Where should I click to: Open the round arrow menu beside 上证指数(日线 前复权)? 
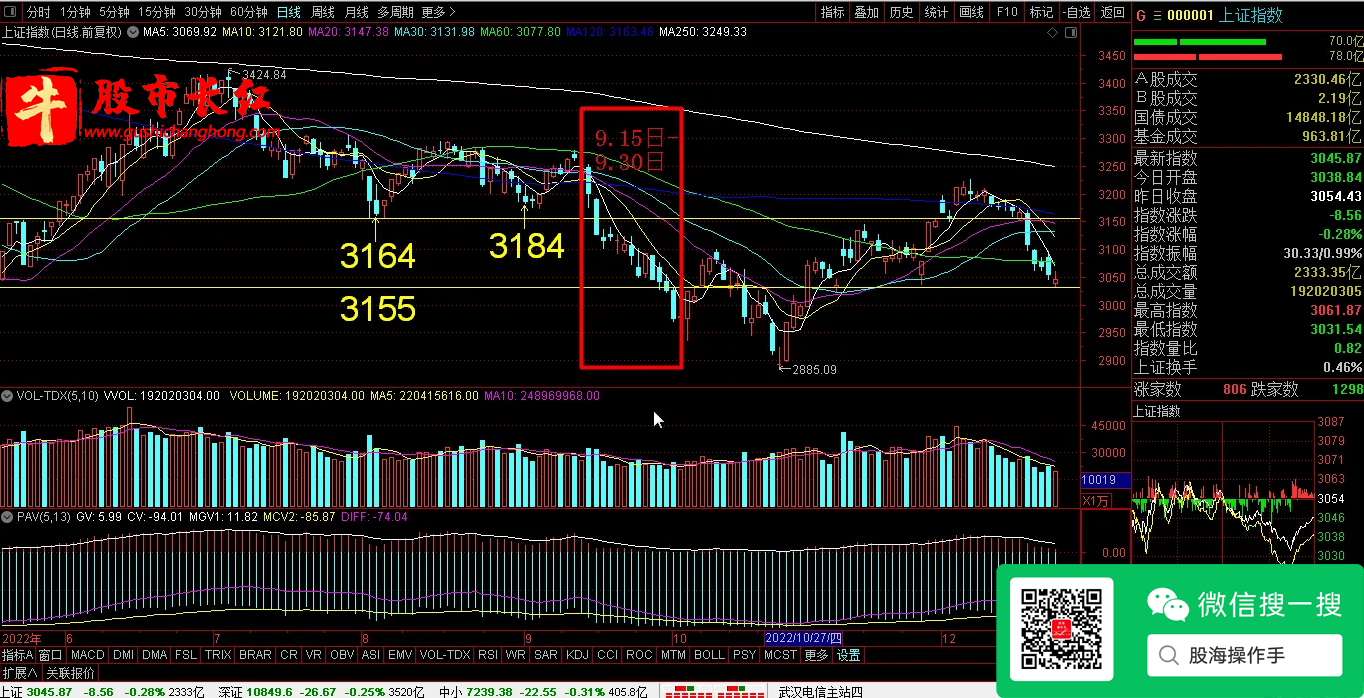133,32
